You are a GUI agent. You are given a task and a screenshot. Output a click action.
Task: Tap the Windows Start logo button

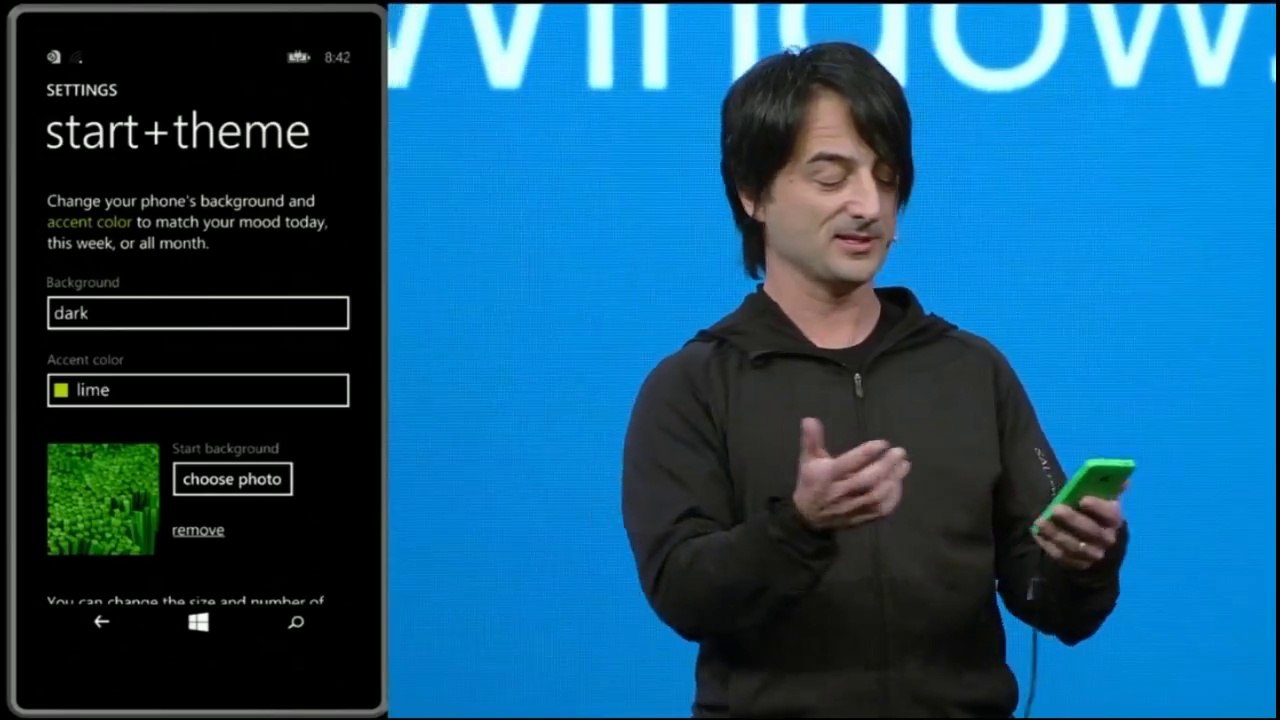pos(198,622)
